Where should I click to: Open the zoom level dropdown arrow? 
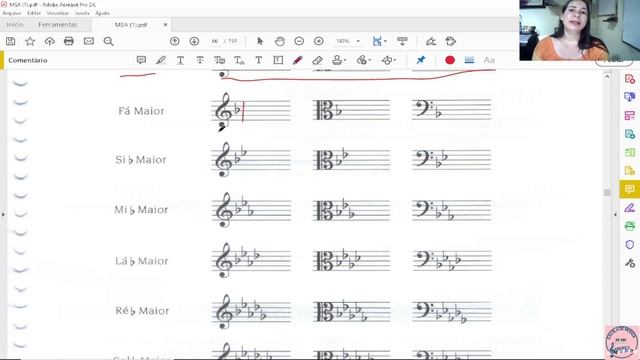click(x=358, y=41)
